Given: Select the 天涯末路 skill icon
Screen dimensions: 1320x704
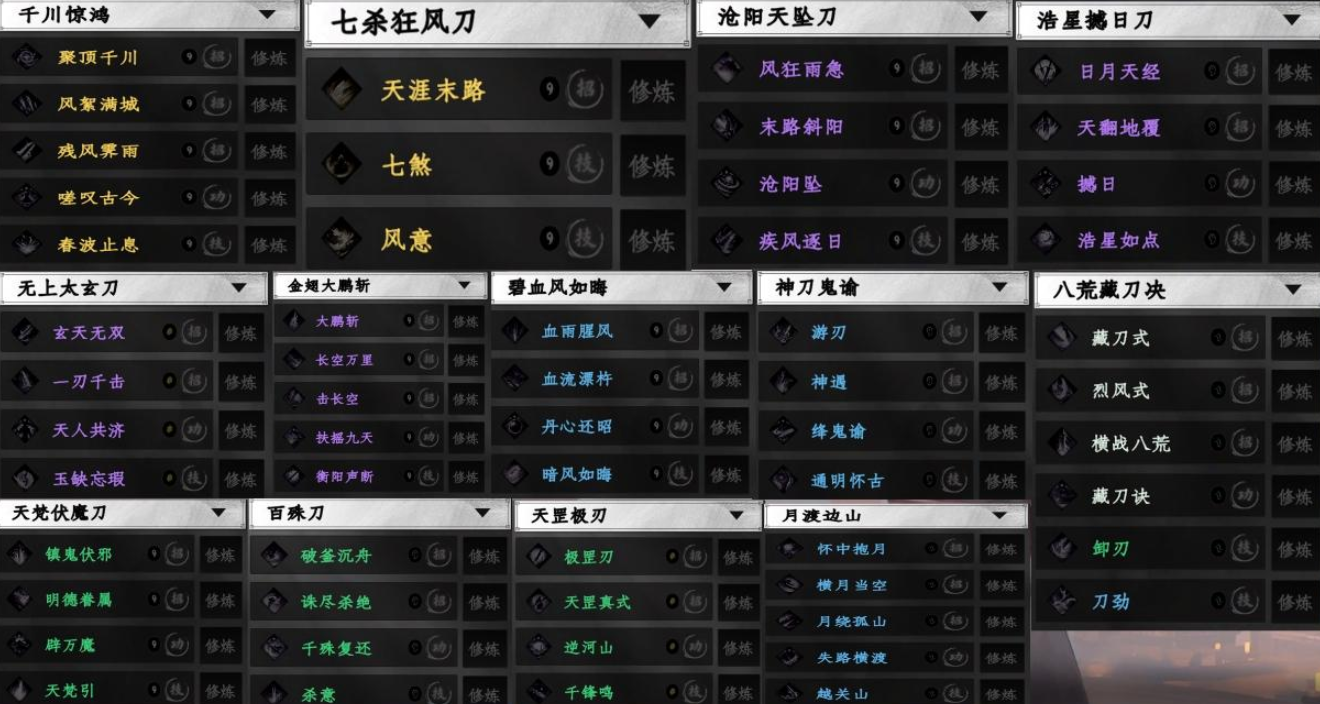Looking at the screenshot, I should click(x=341, y=90).
